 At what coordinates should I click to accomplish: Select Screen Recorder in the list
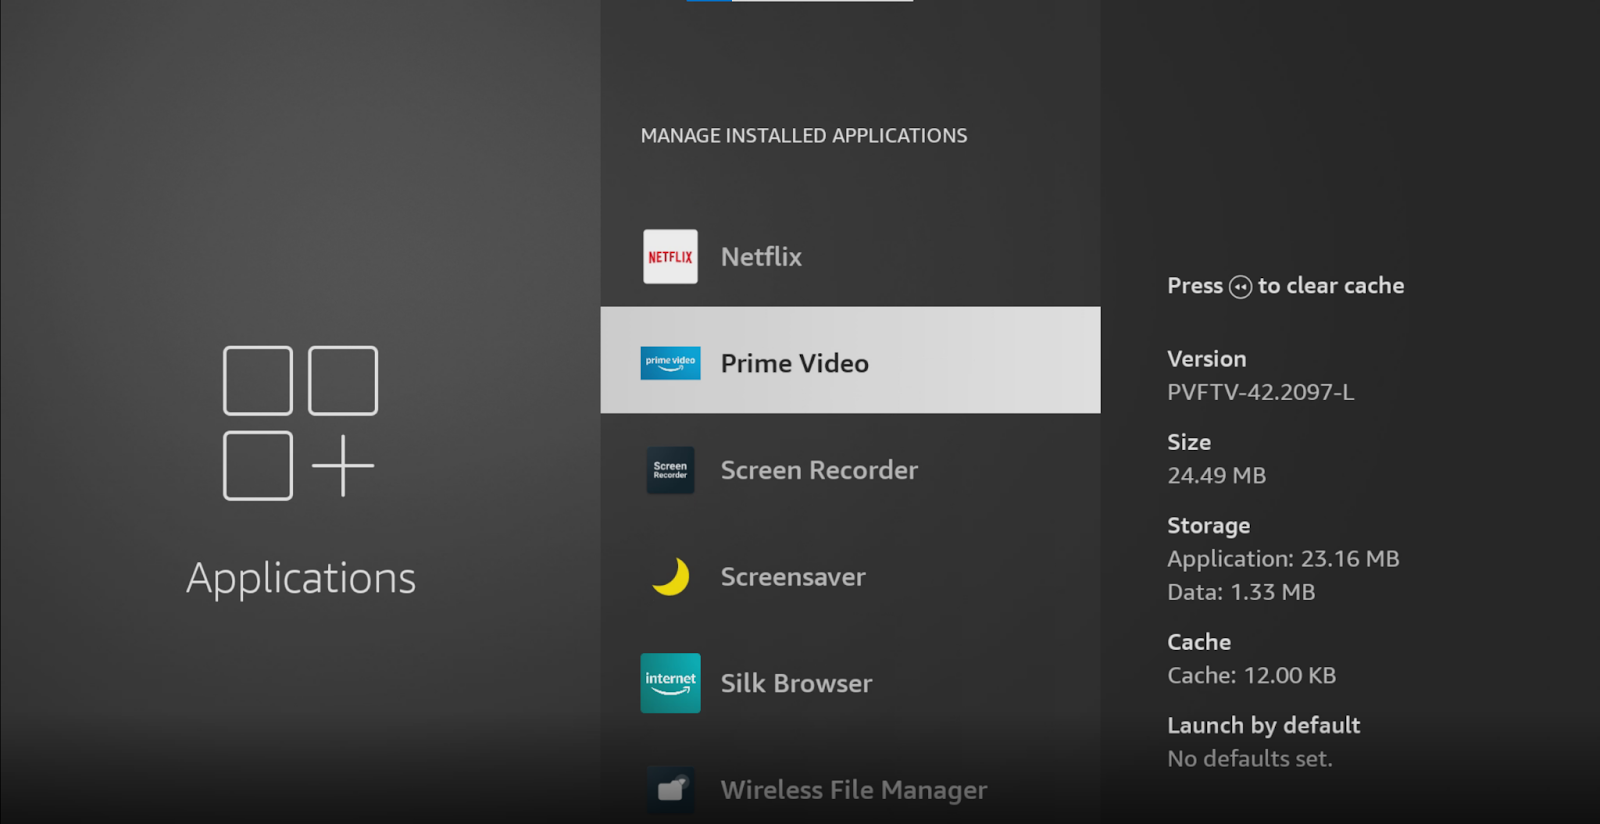850,470
